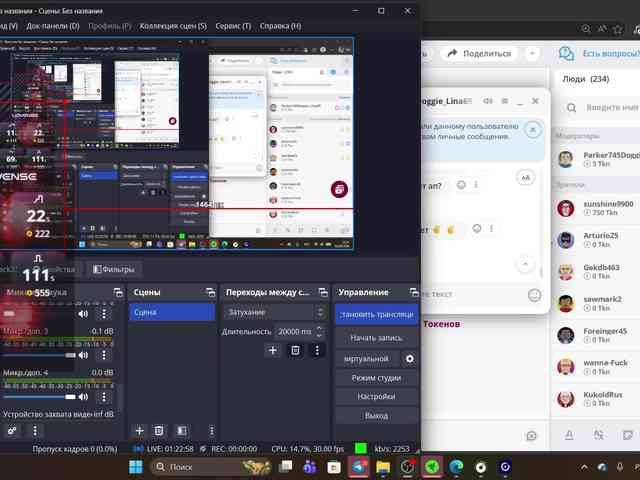The height and width of the screenshot is (480, 640).
Task: Open transition properties three dots
Action: pyautogui.click(x=317, y=350)
